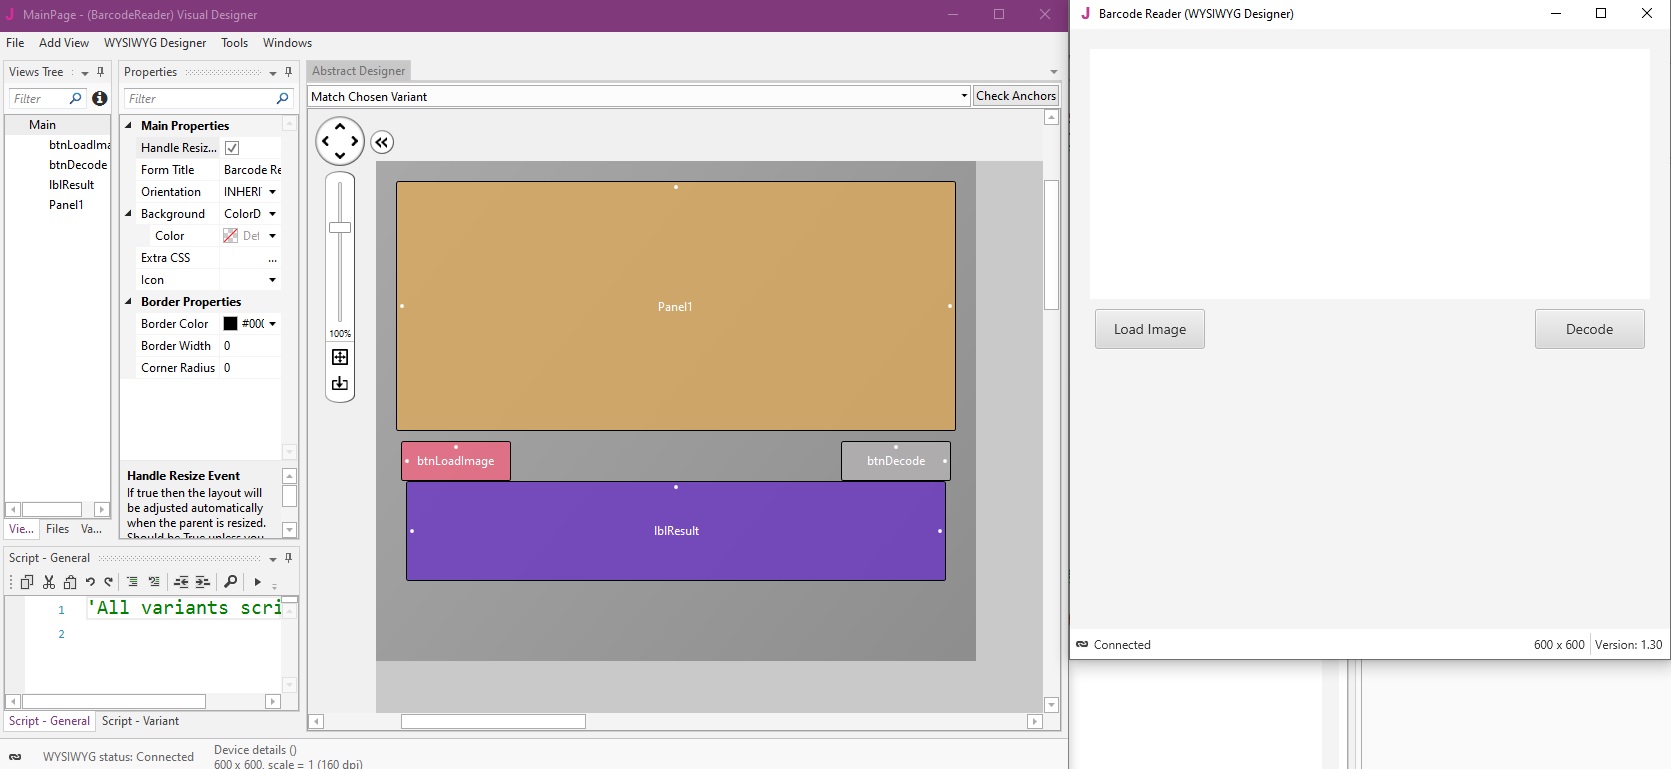Open the Orientation dropdown
Viewport: 1671px width, 769px height.
pos(272,192)
